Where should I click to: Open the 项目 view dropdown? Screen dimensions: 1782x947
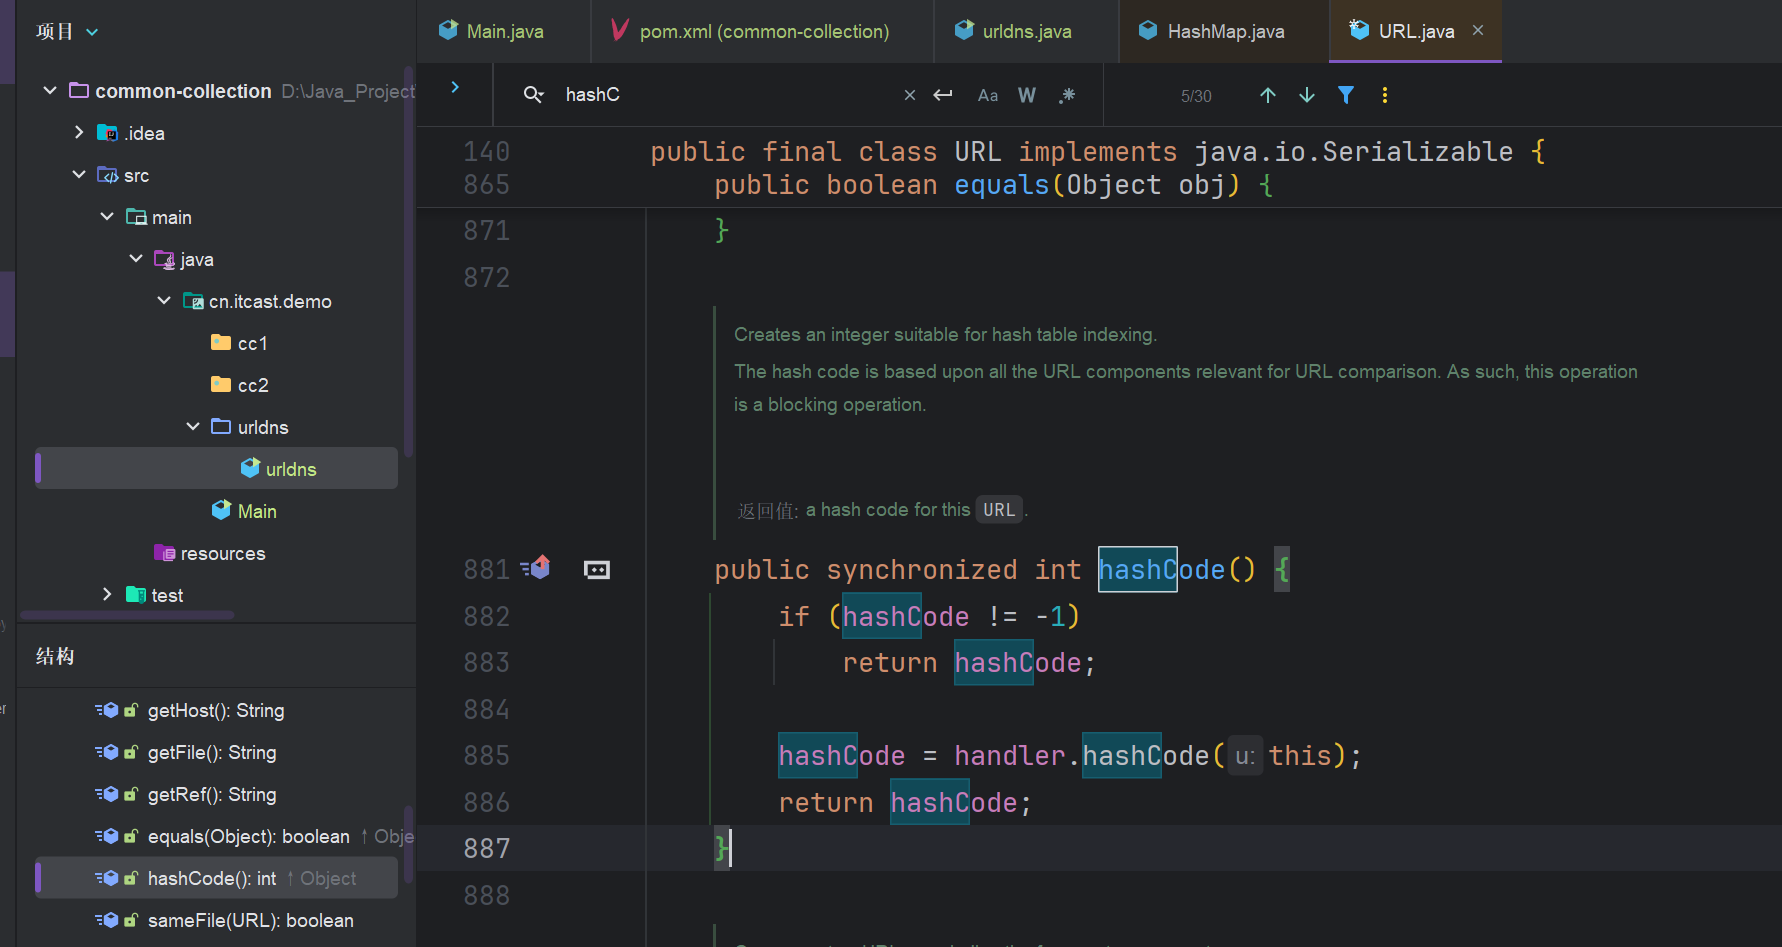[92, 32]
